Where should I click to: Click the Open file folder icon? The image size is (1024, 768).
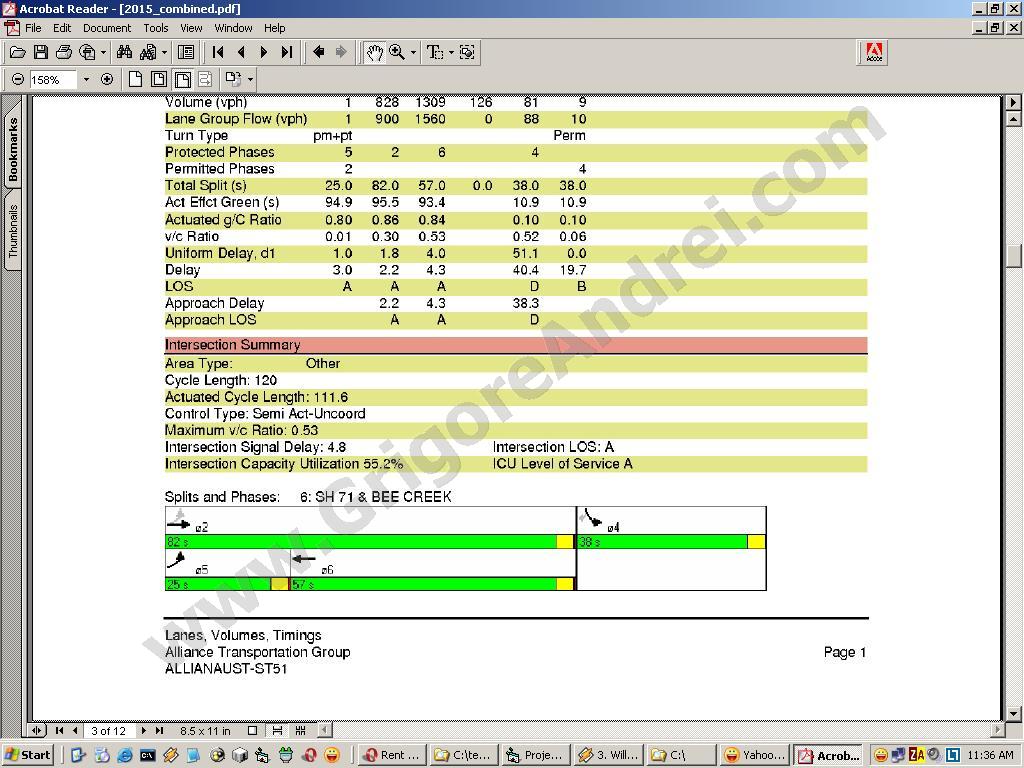click(x=18, y=52)
